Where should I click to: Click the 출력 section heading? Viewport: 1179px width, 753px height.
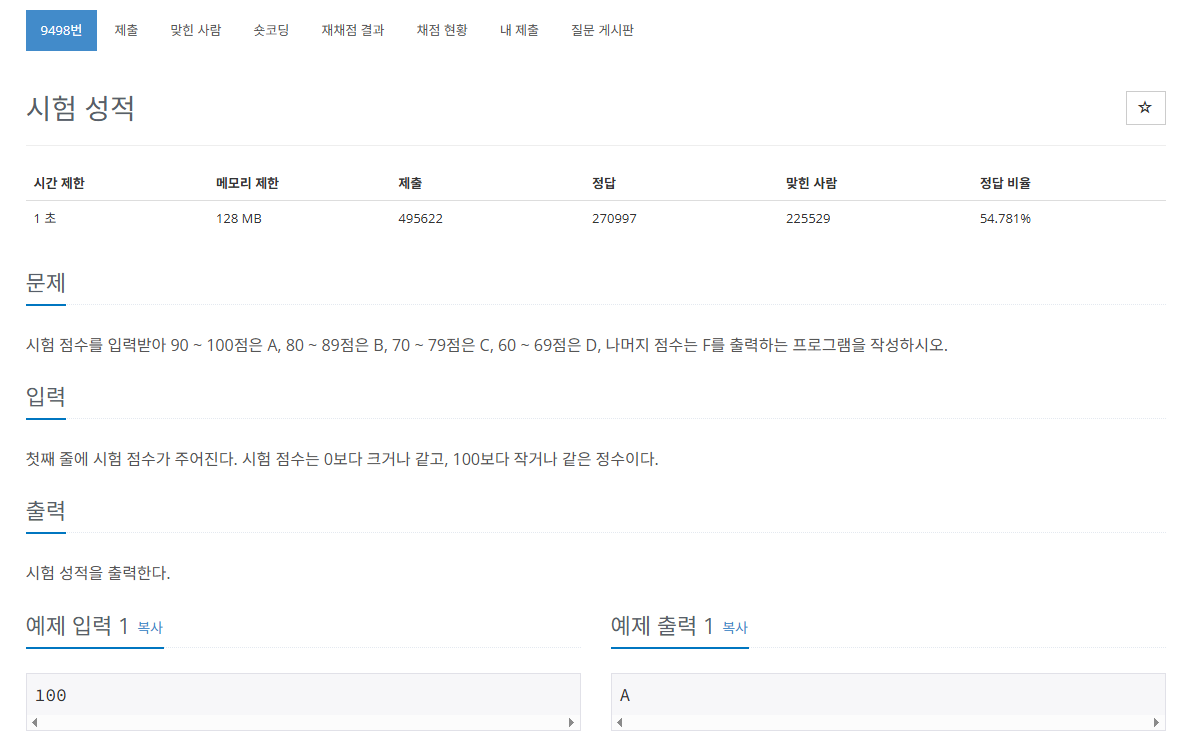tap(46, 511)
